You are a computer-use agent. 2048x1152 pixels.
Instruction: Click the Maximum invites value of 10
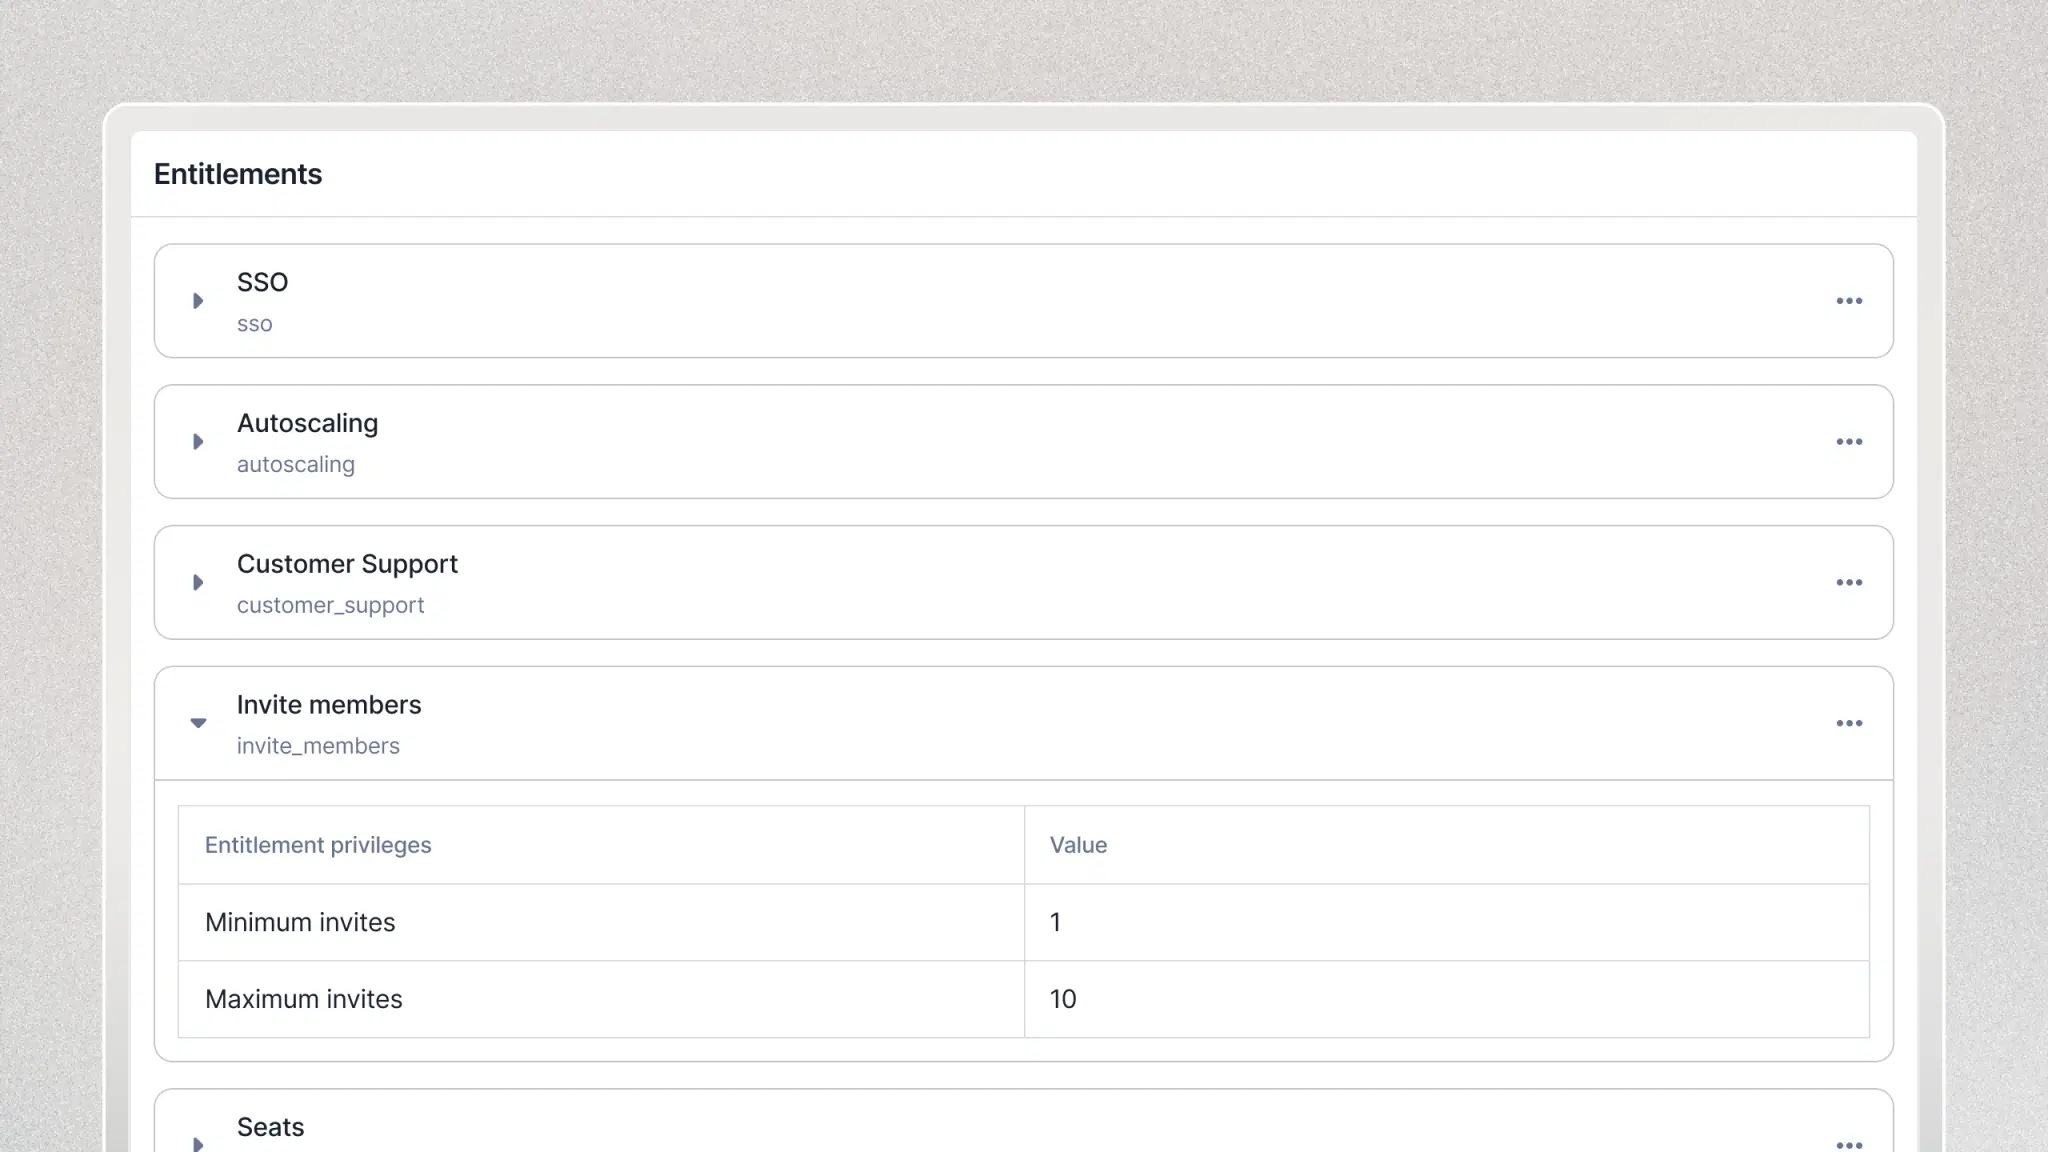[1063, 999]
